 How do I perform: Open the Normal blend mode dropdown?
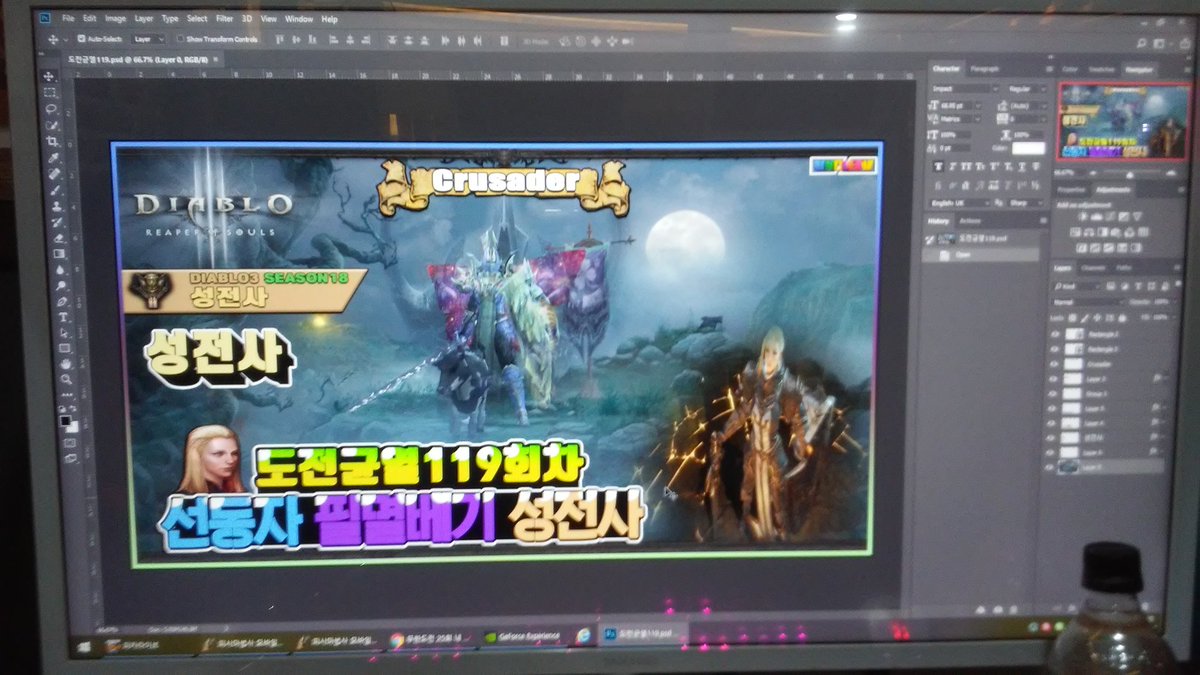(x=1086, y=301)
